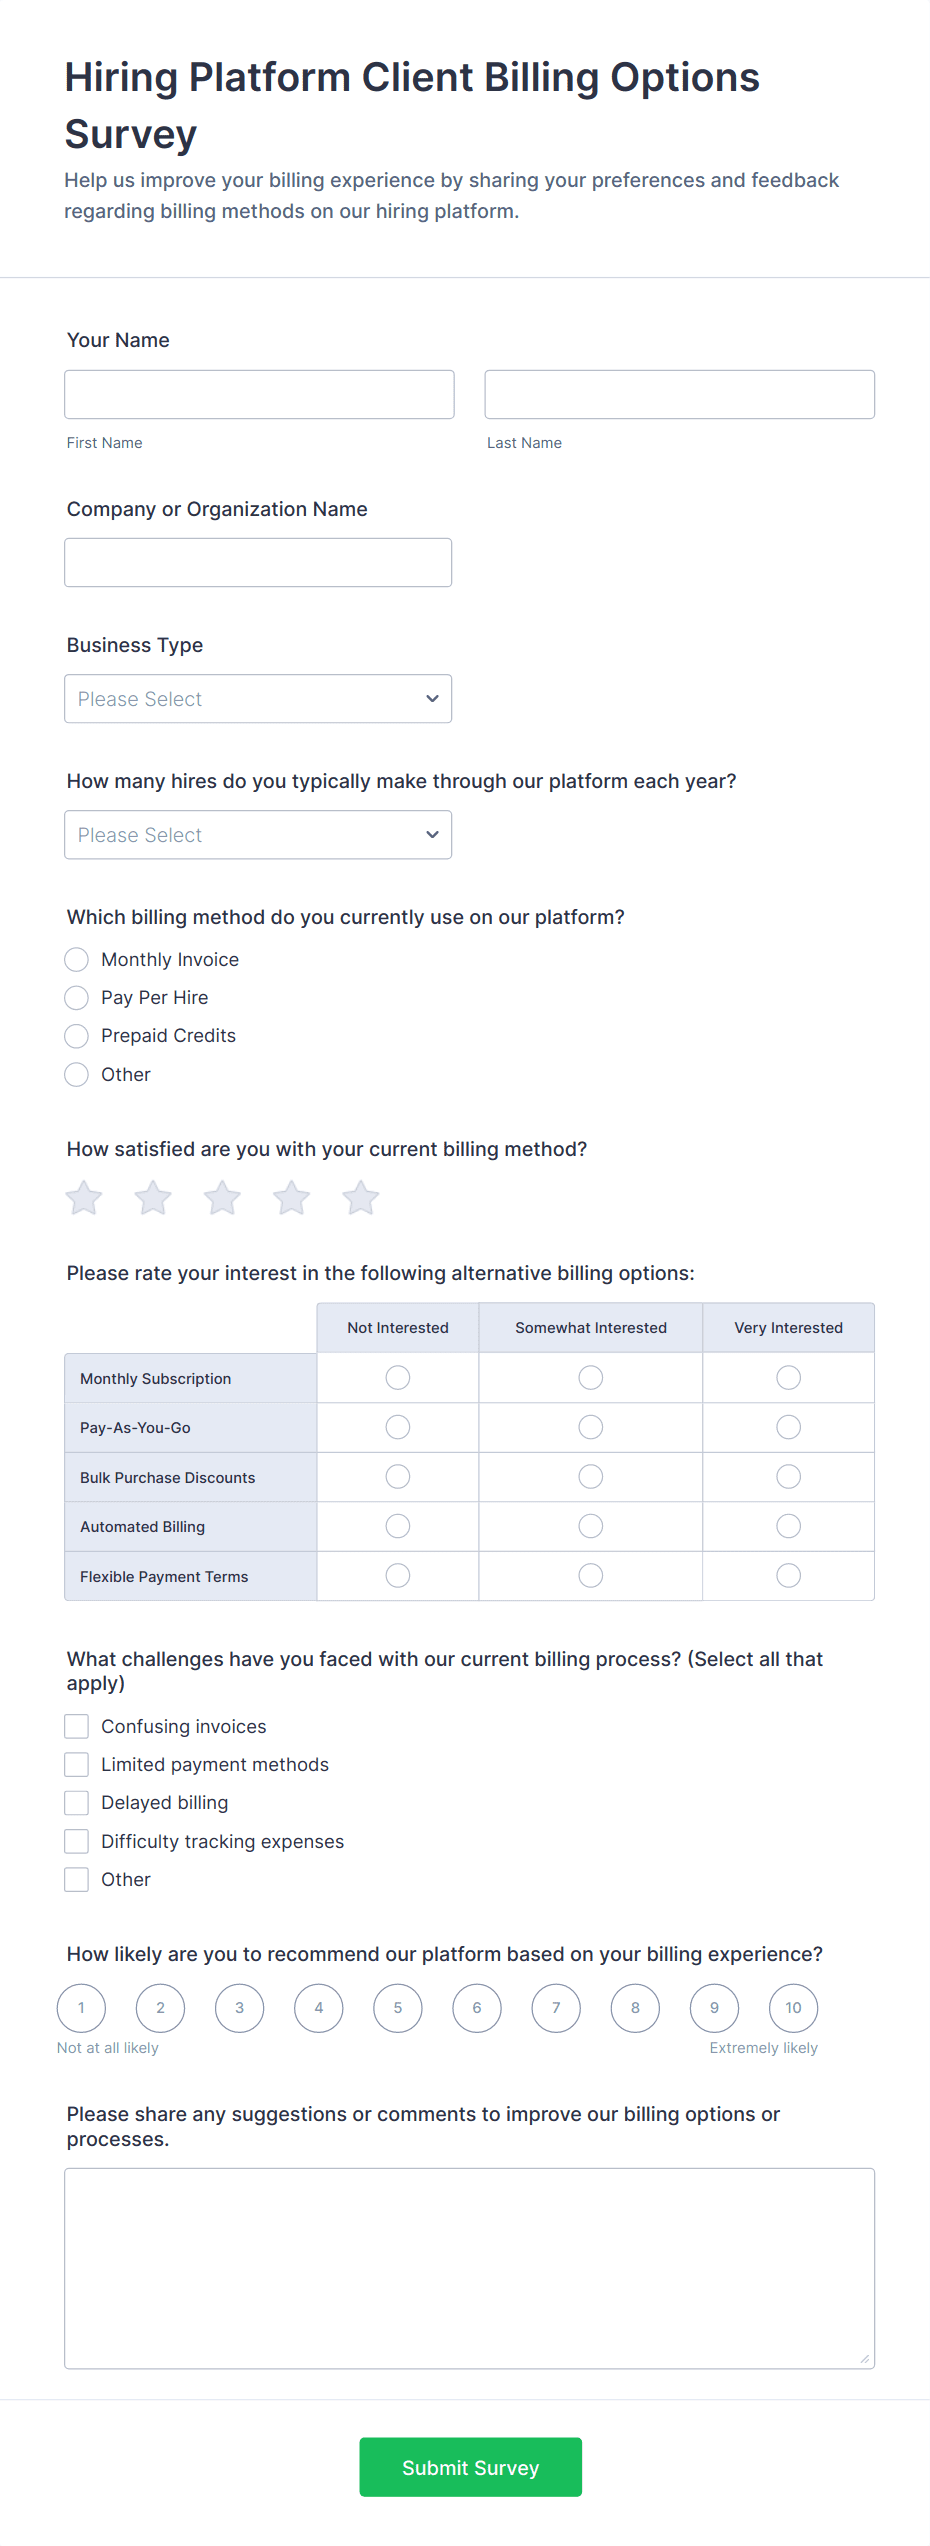Click the suggestions comment text area
The height and width of the screenshot is (2546, 930).
click(469, 2268)
